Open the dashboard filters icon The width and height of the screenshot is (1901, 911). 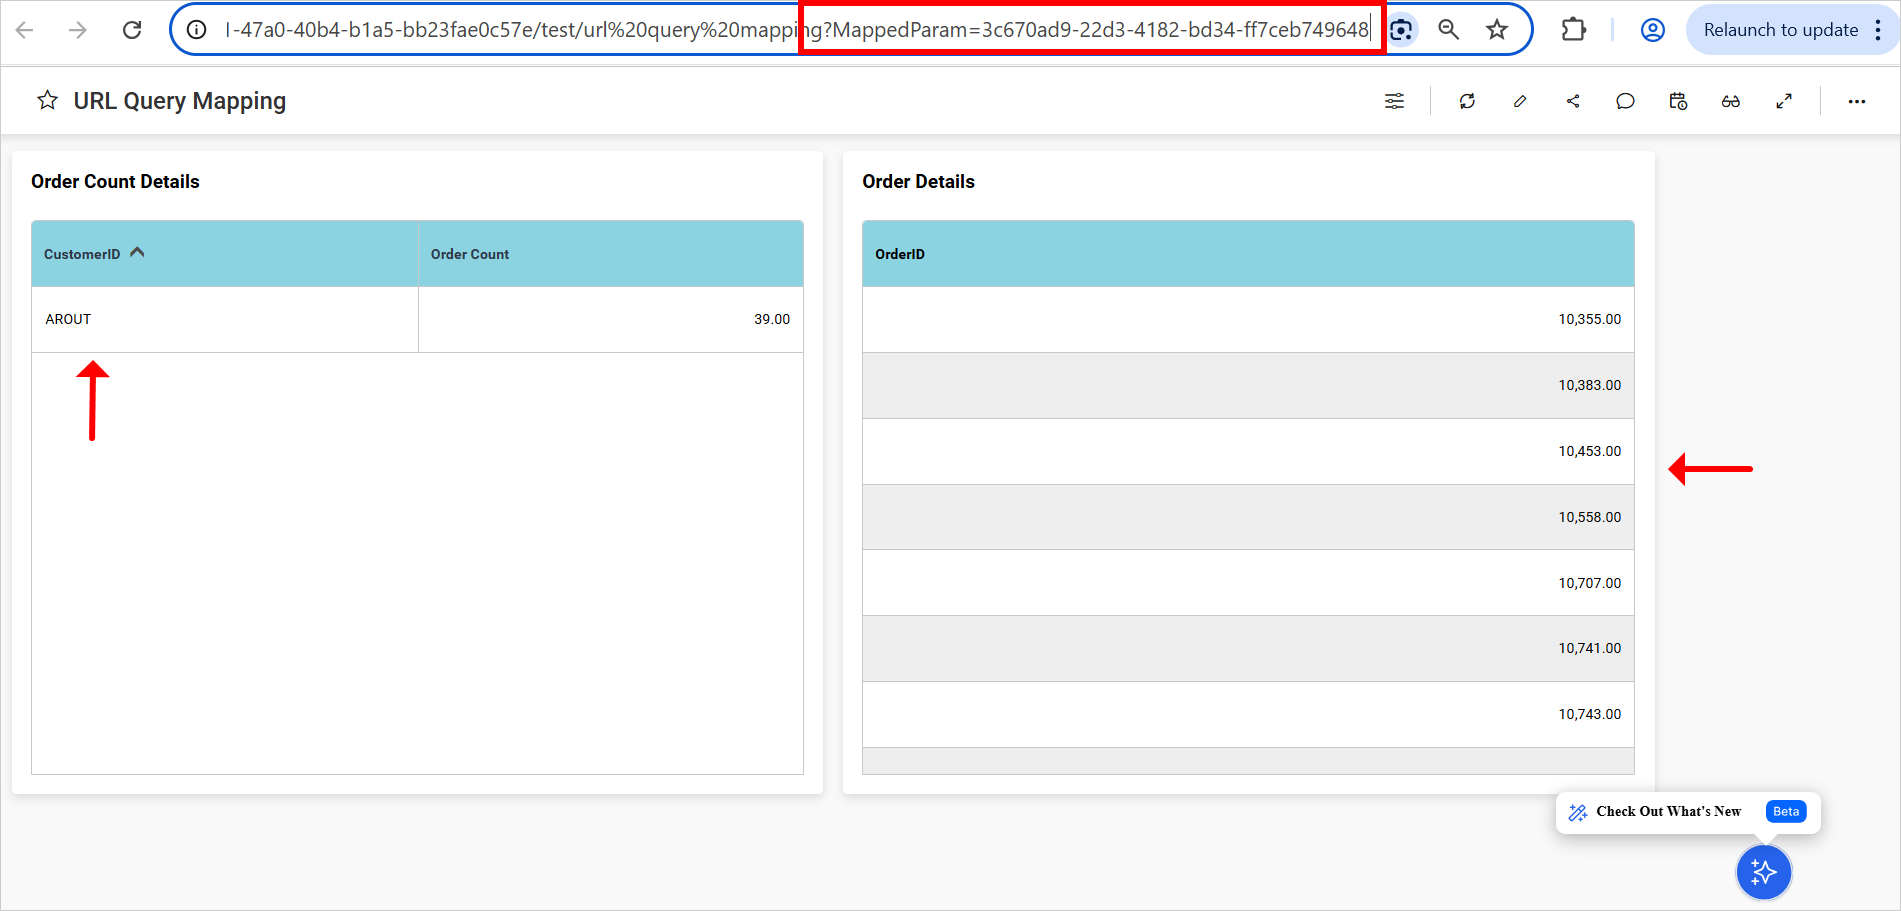[1394, 101]
